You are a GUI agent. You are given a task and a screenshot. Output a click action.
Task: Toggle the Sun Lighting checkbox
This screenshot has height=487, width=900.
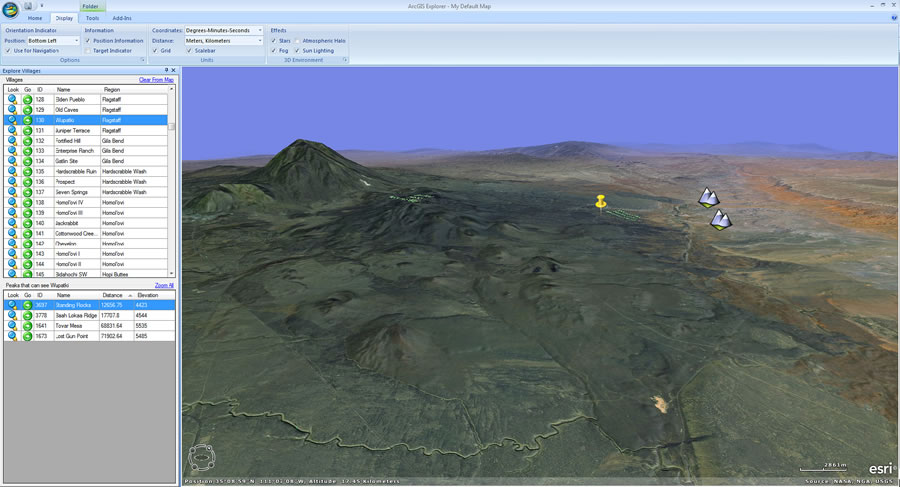[297, 51]
